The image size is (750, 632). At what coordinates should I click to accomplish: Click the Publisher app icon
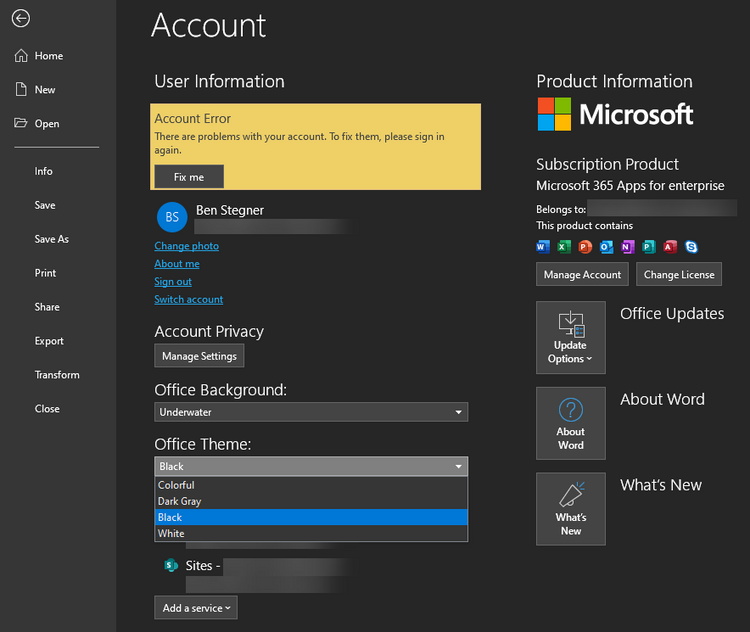pyautogui.click(x=649, y=247)
